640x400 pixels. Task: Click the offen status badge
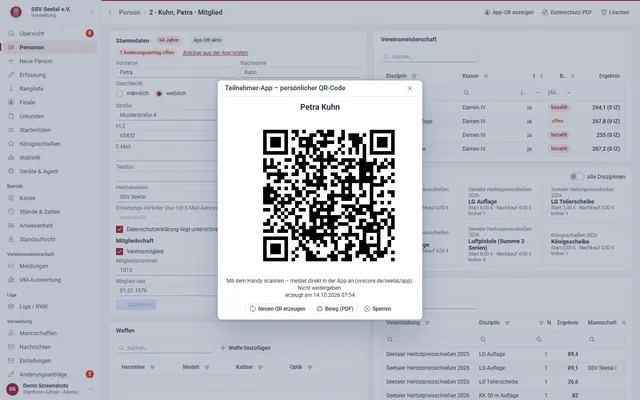point(558,121)
